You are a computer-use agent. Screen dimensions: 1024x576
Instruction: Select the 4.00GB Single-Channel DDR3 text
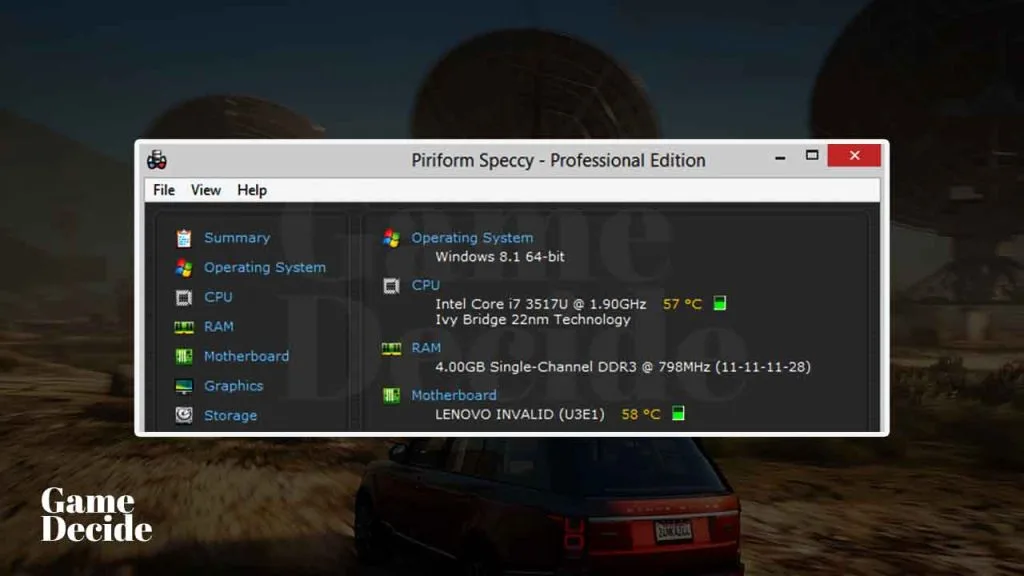pos(623,367)
